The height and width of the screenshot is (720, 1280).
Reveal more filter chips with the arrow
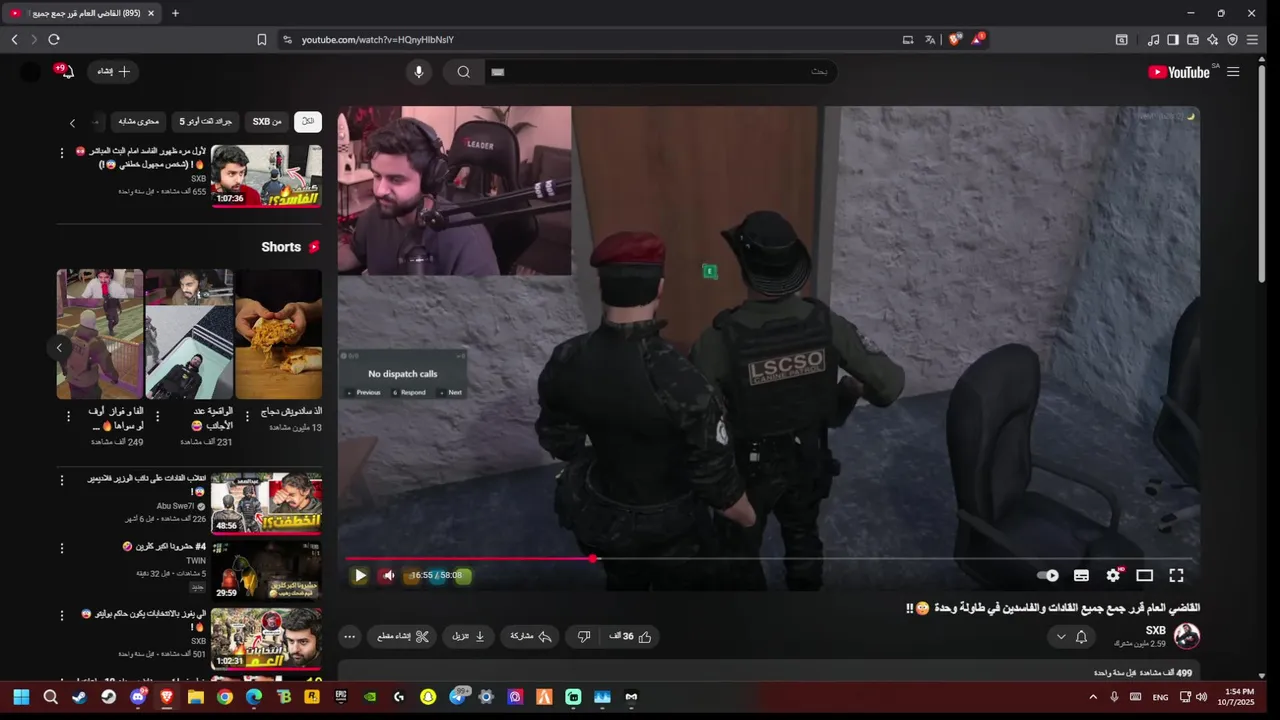click(72, 122)
